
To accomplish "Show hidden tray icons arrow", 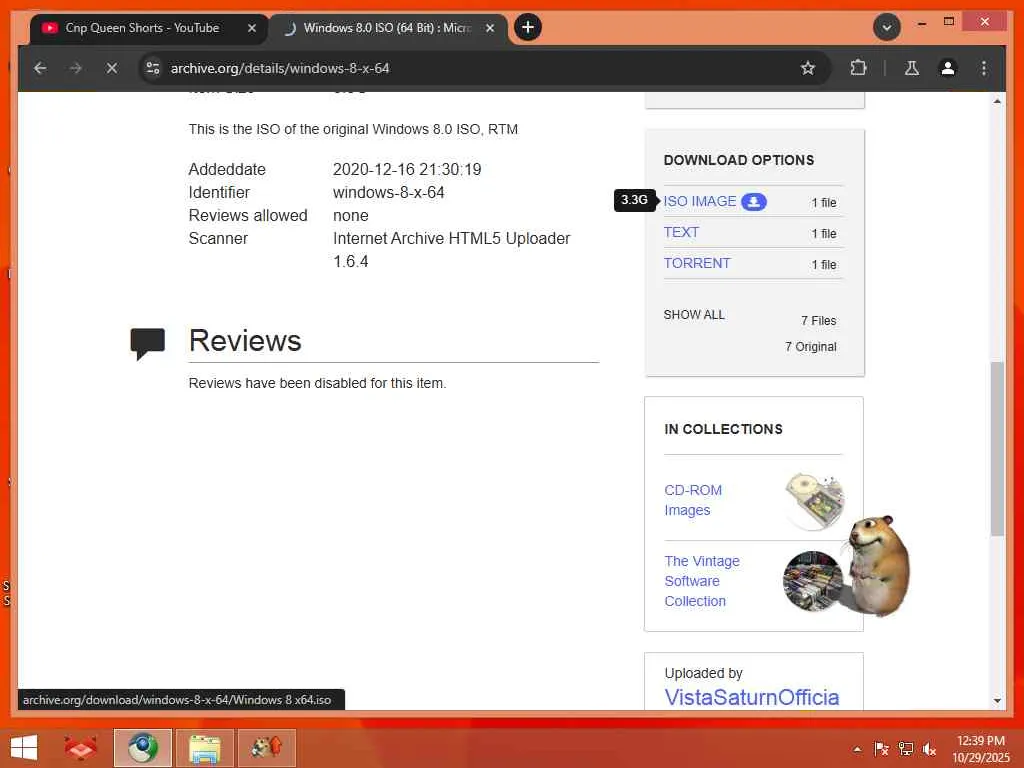I will [857, 749].
